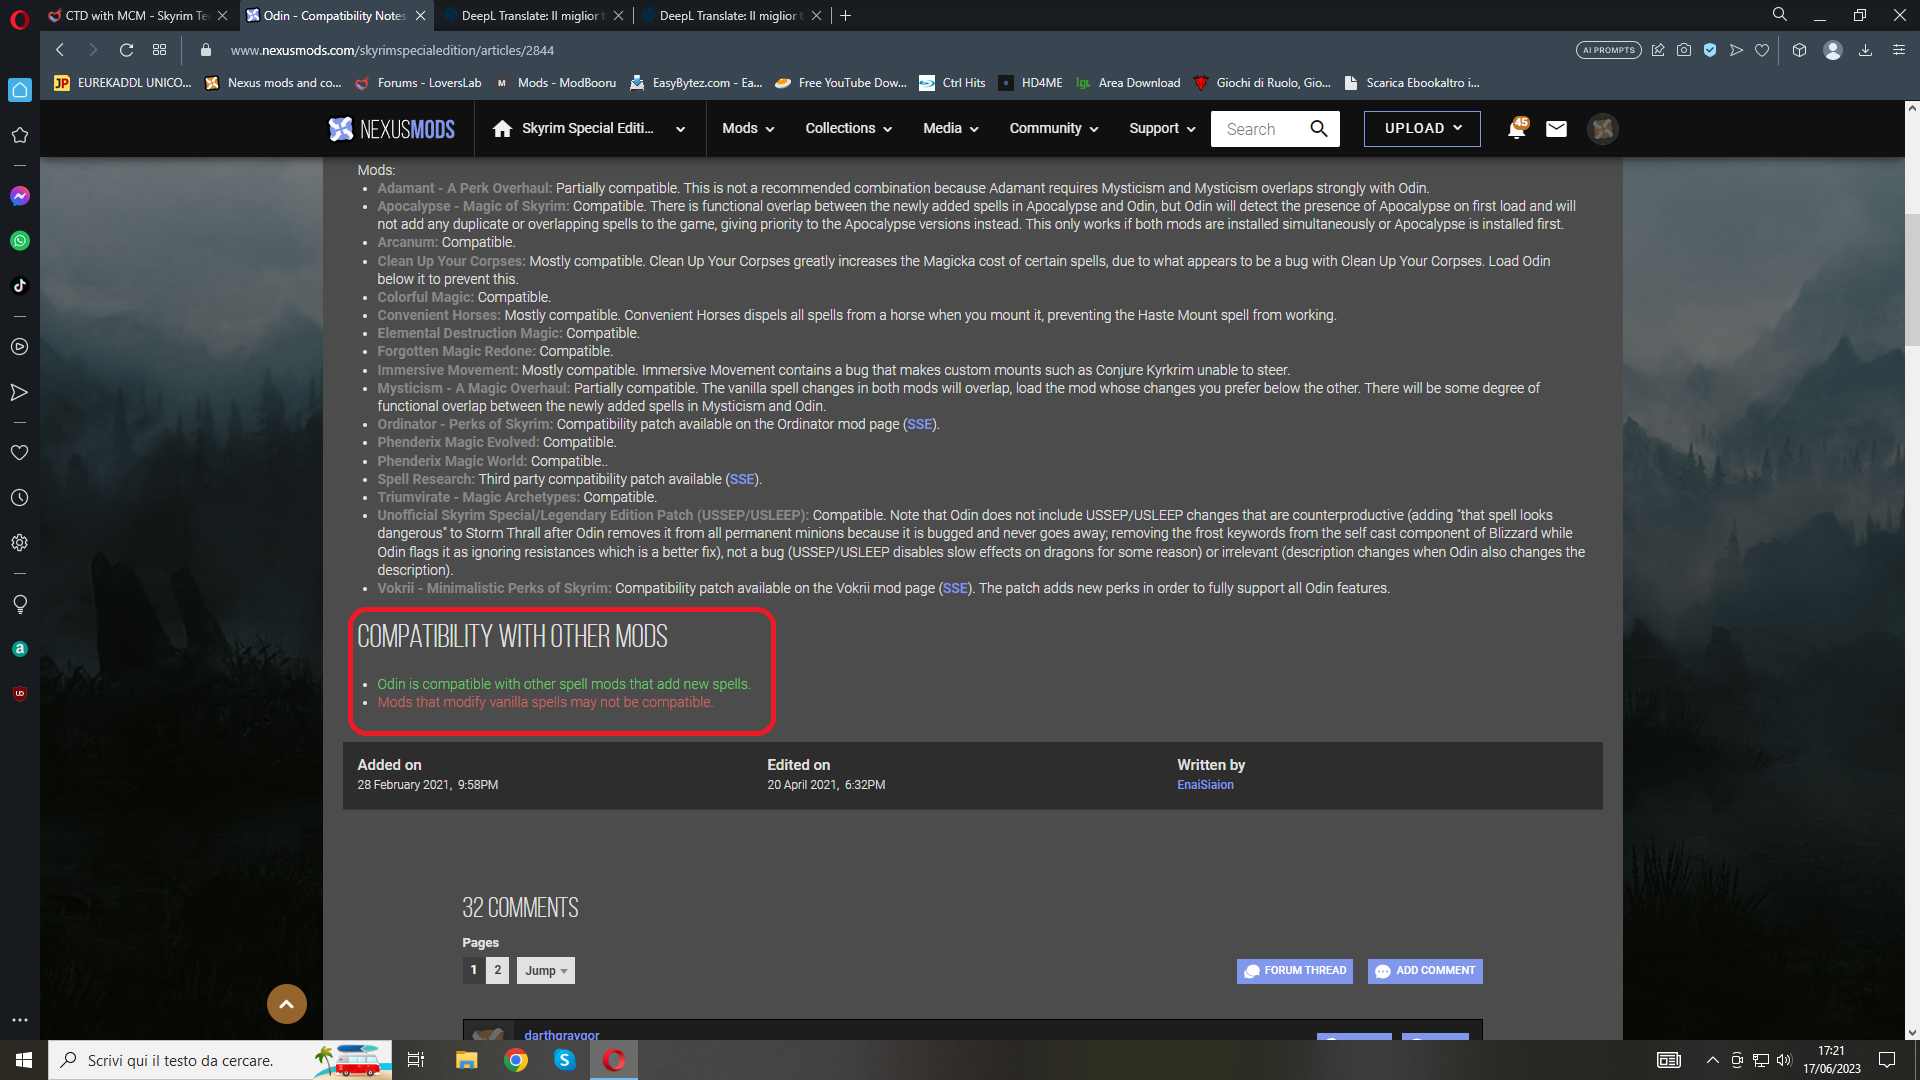Screen dimensions: 1920x1080
Task: Click the Nexus Mods logo
Action: (392, 129)
